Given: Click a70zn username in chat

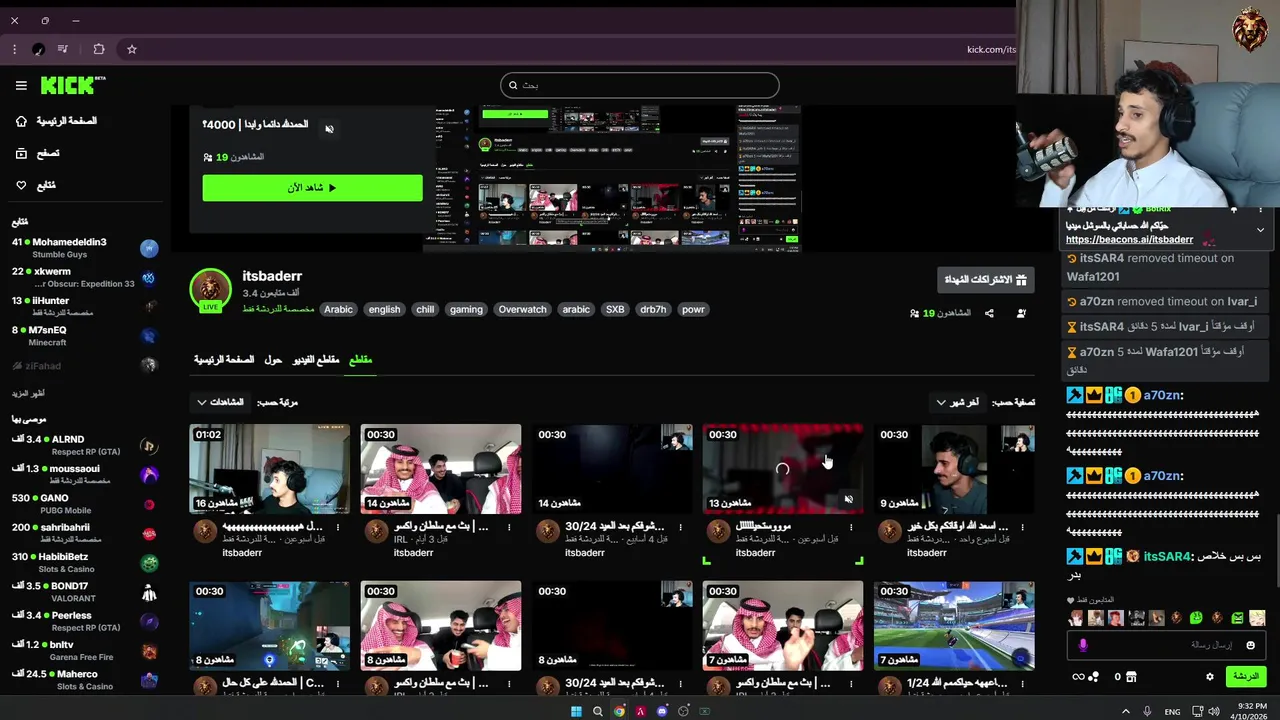Looking at the screenshot, I should 1160,396.
